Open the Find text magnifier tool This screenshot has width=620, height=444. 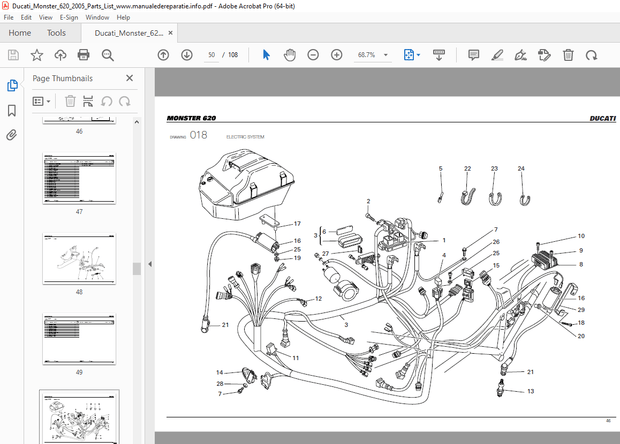pyautogui.click(x=108, y=55)
